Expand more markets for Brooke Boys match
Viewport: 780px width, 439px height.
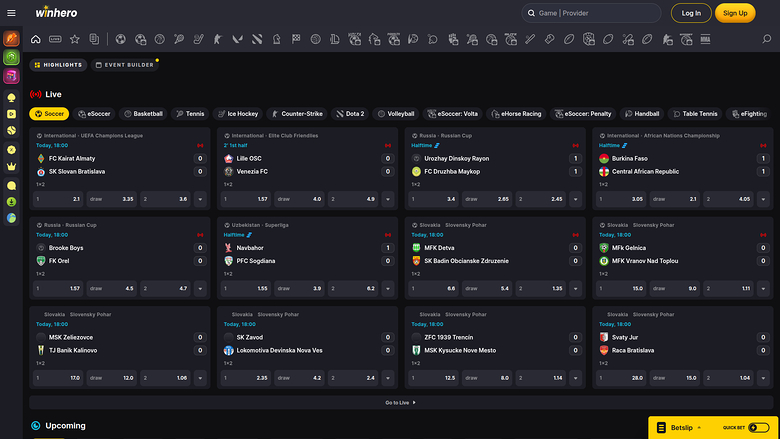coord(200,288)
